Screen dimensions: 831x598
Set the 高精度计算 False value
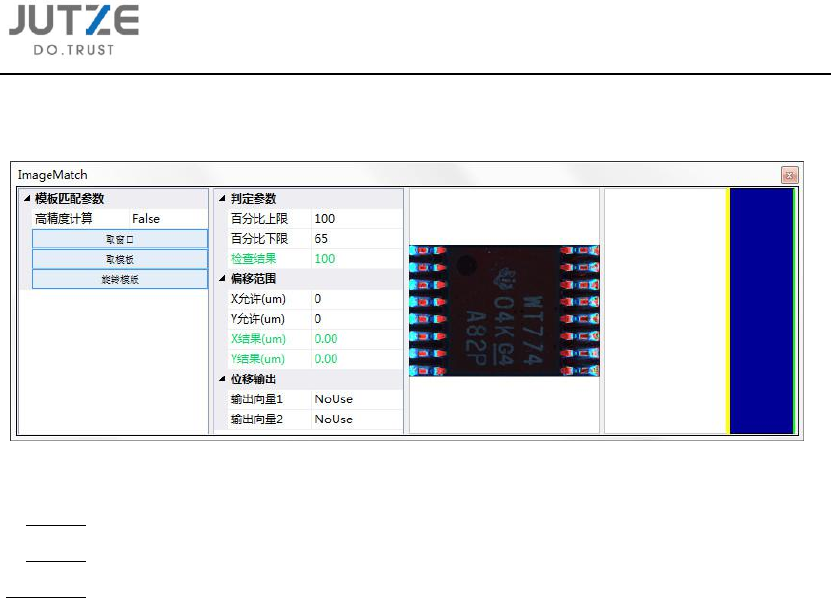pos(168,219)
